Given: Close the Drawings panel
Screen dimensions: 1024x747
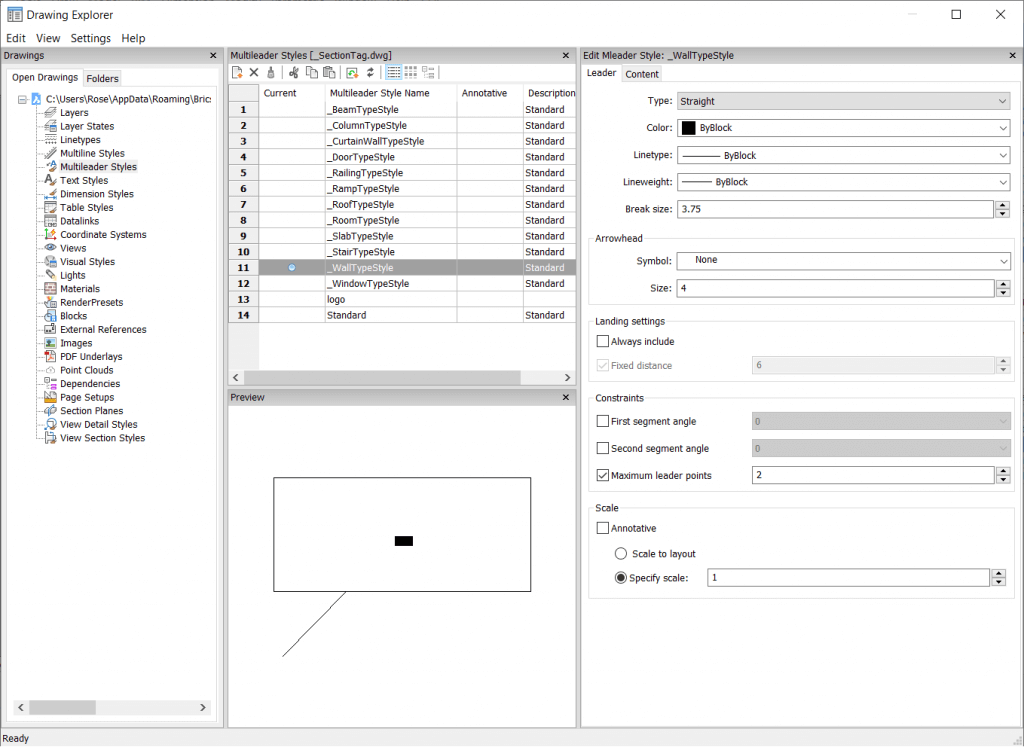Looking at the screenshot, I should click(x=213, y=56).
